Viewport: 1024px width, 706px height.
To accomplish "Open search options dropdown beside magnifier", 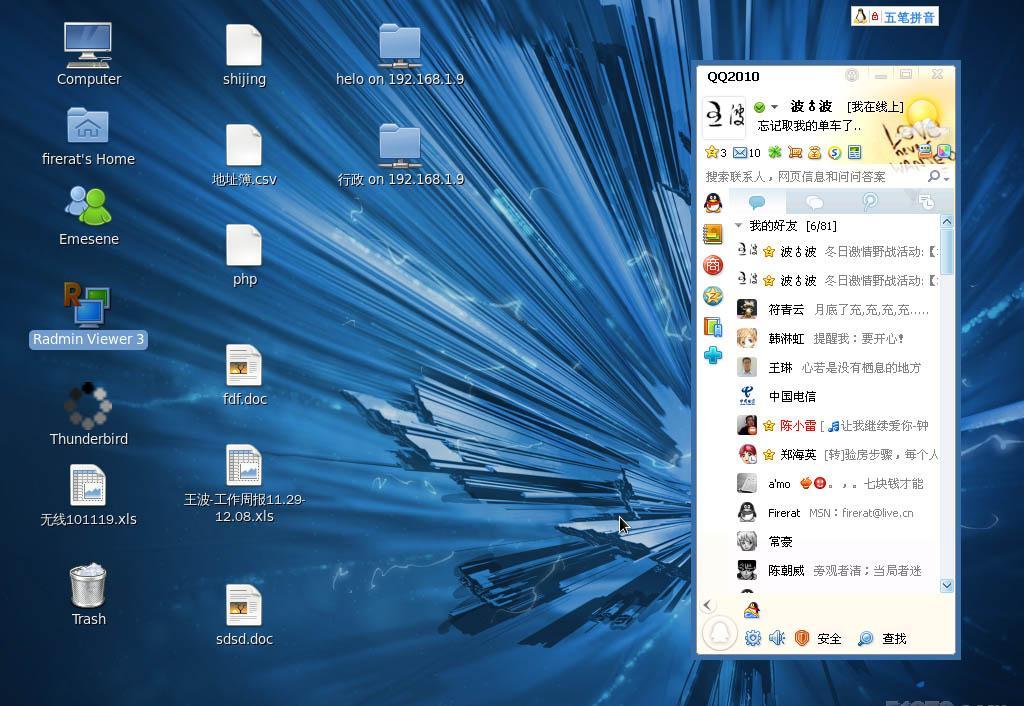I will coord(946,178).
